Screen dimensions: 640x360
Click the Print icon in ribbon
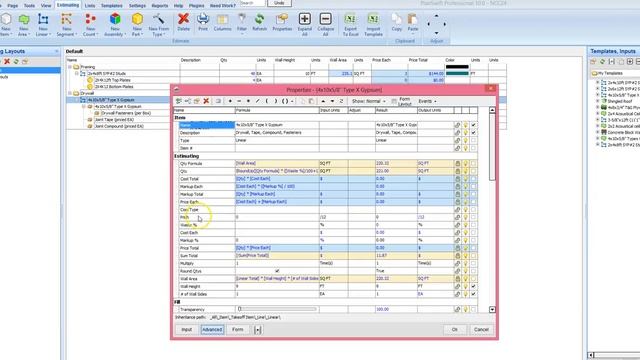pos(203,19)
